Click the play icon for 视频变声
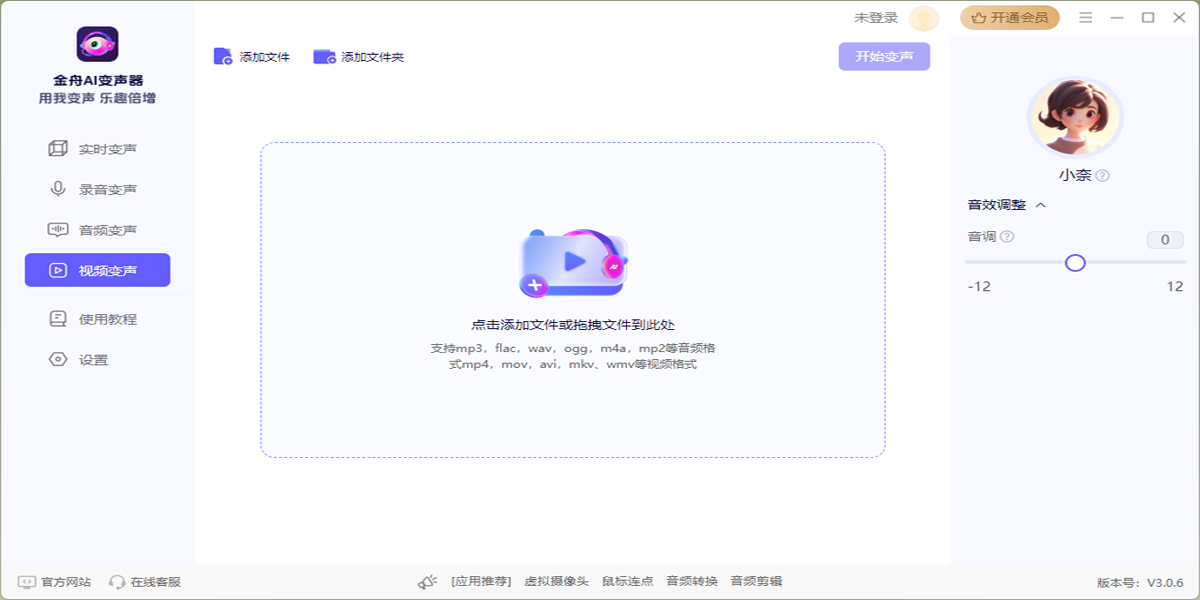This screenshot has width=1200, height=600. (x=58, y=270)
